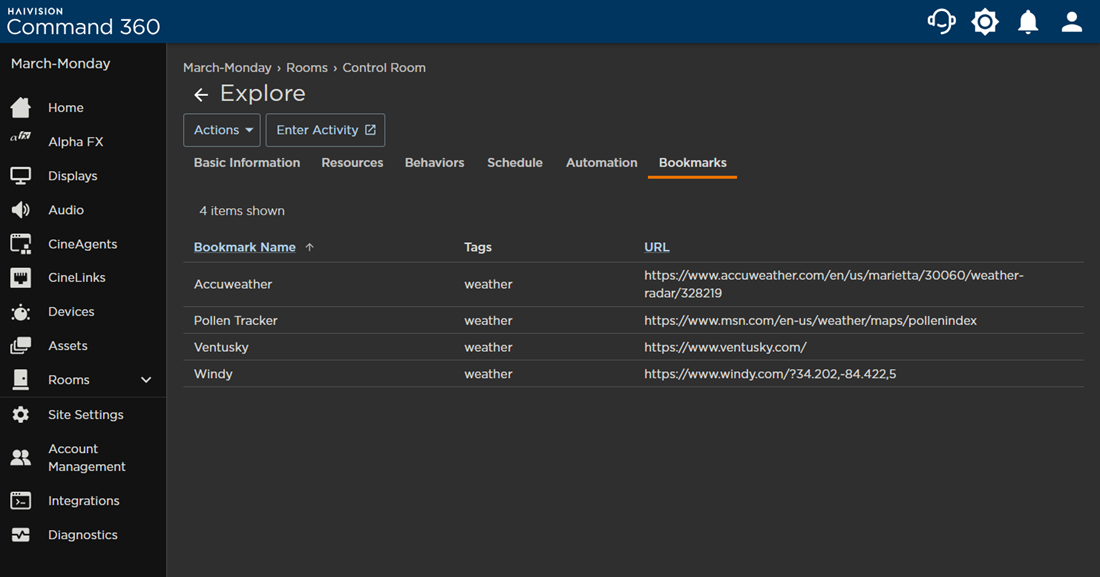1100x577 pixels.
Task: Click Control Room in the breadcrumb
Action: point(384,67)
